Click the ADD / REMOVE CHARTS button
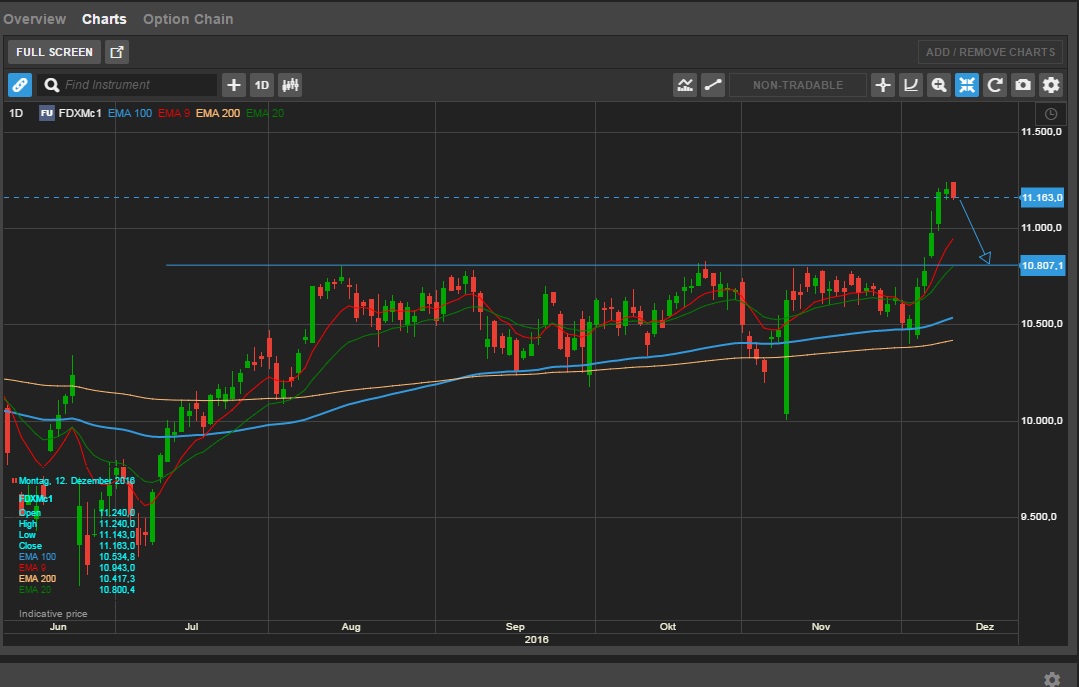Viewport: 1079px width, 687px height. click(x=990, y=52)
